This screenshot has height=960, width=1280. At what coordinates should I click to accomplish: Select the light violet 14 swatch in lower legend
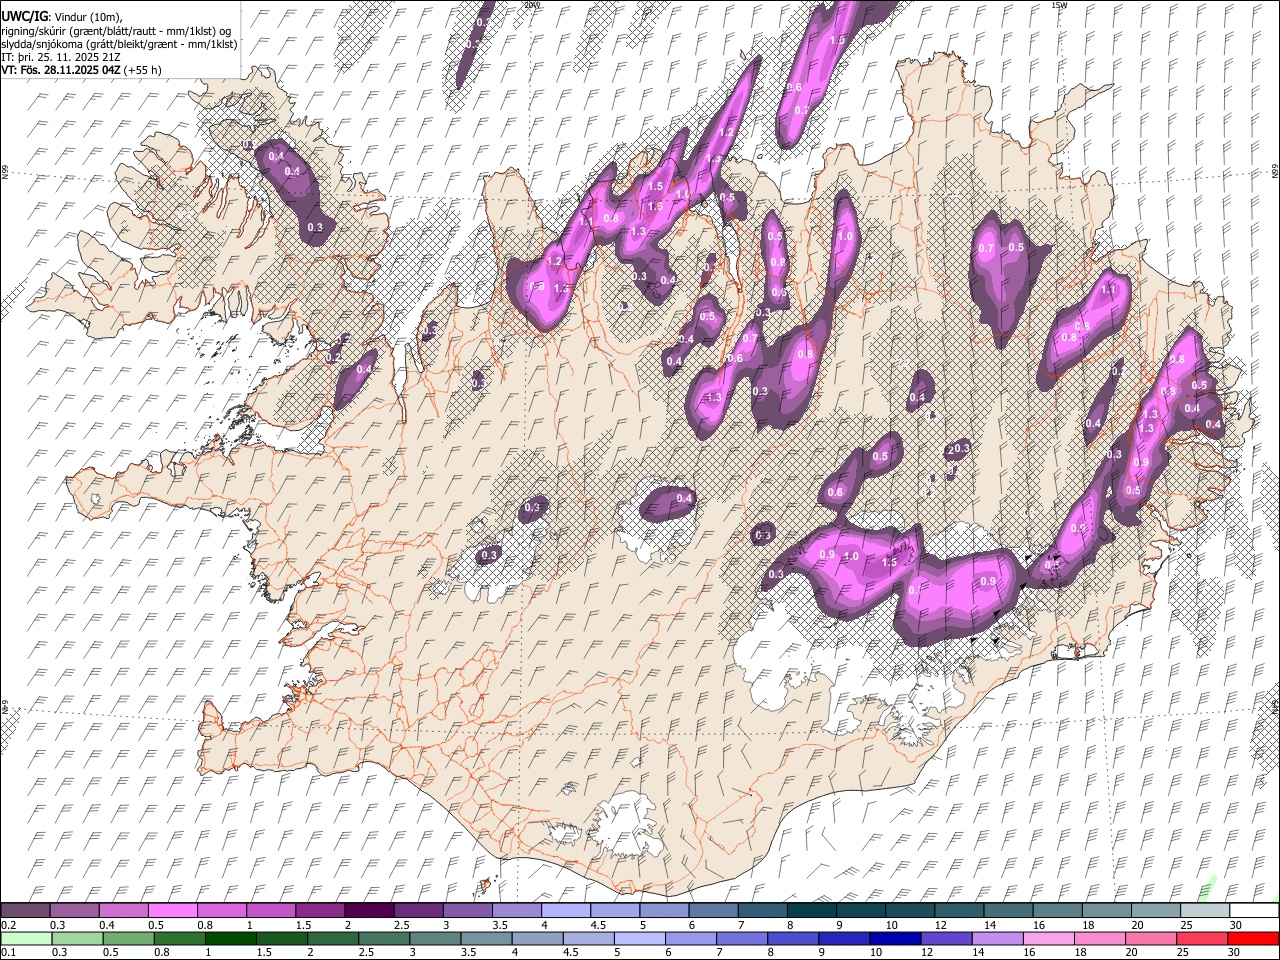[x=996, y=938]
